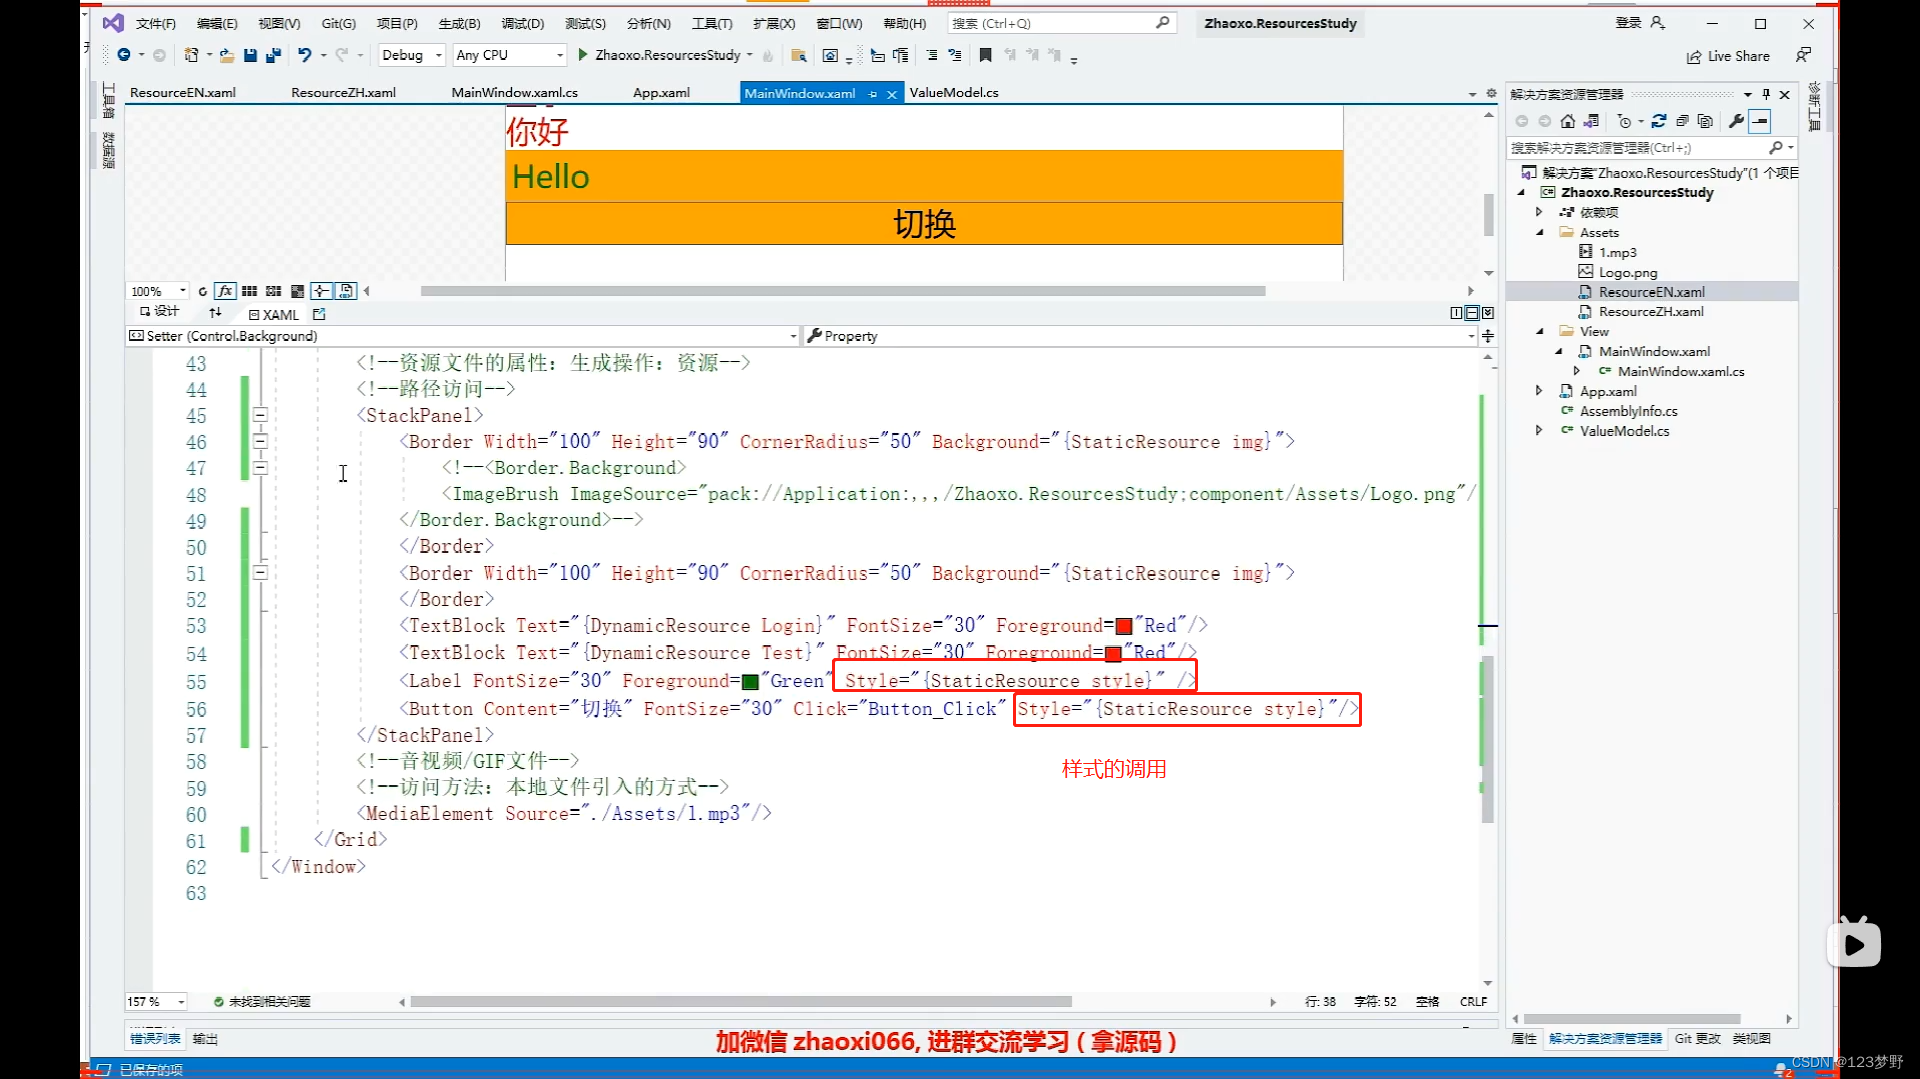
Task: Click the designer refresh icon
Action: click(x=203, y=291)
